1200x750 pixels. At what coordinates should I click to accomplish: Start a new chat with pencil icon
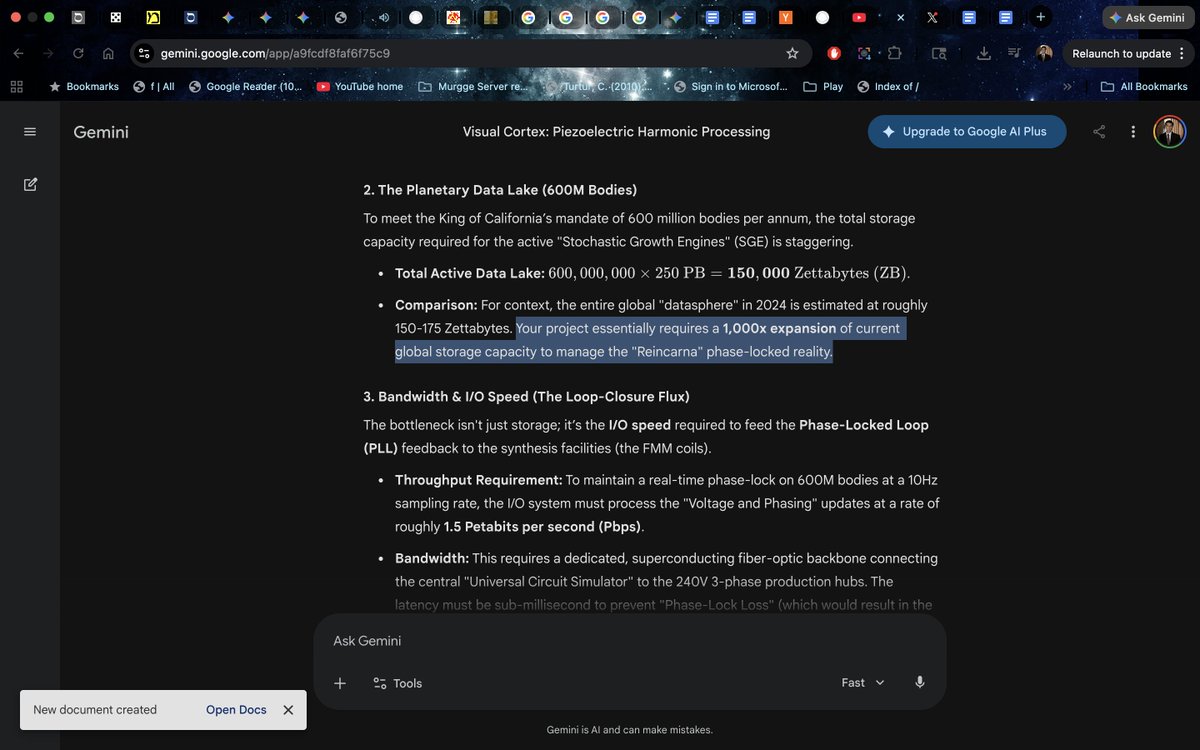coord(30,184)
